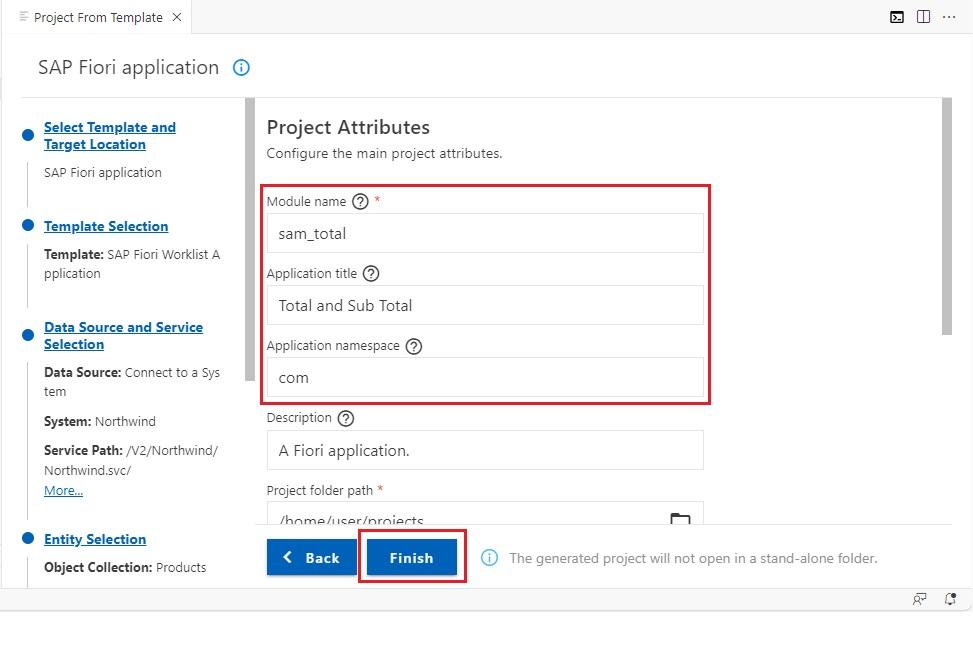
Task: Click 'Service Path: /V2/Northwind/Northwind.svc/' text
Action: tap(131, 460)
